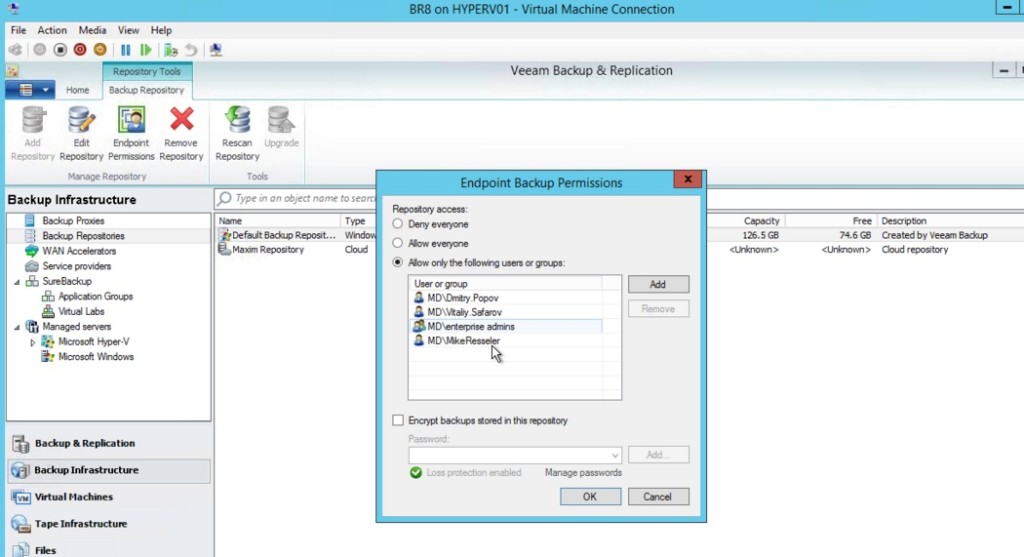Click the Ctrl+Alt+Delete icon in VM toolbar
Image resolution: width=1024 pixels, height=557 pixels.
tap(15, 50)
